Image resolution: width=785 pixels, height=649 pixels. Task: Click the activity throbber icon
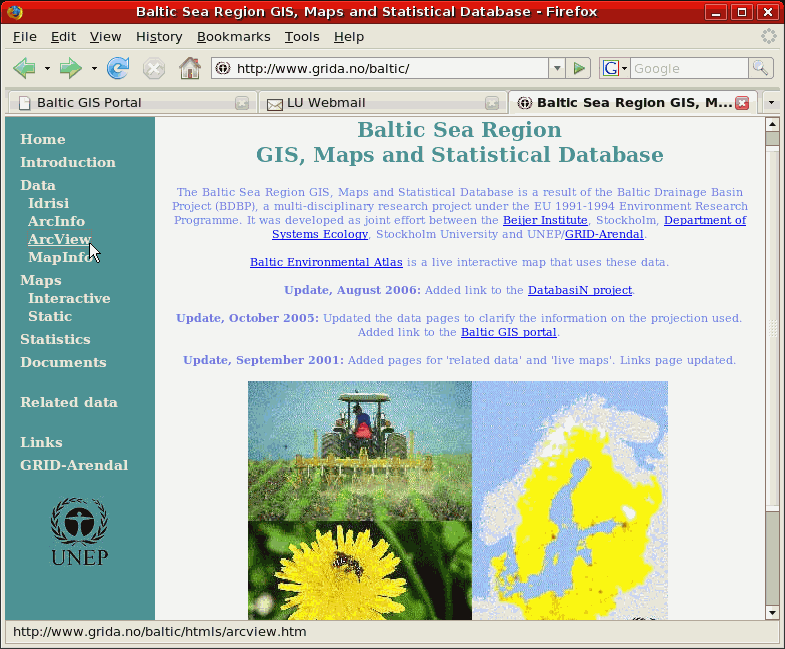point(768,37)
